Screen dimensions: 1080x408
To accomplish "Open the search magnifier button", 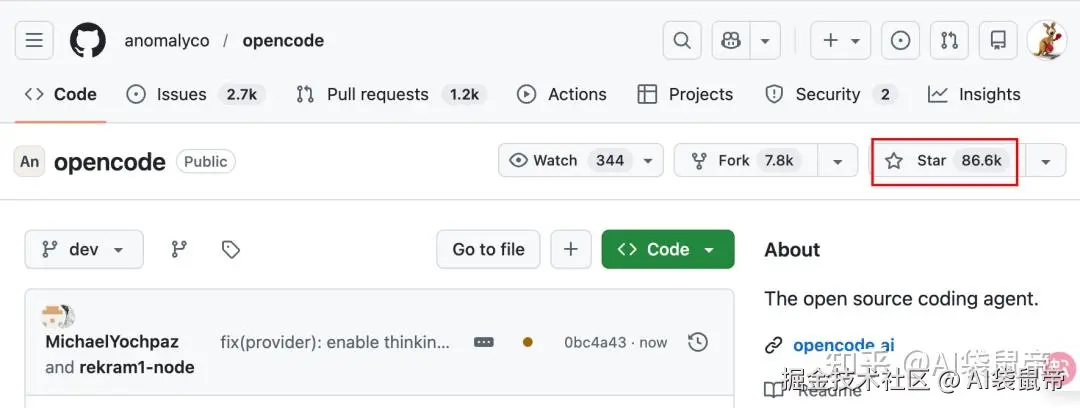I will pos(682,41).
